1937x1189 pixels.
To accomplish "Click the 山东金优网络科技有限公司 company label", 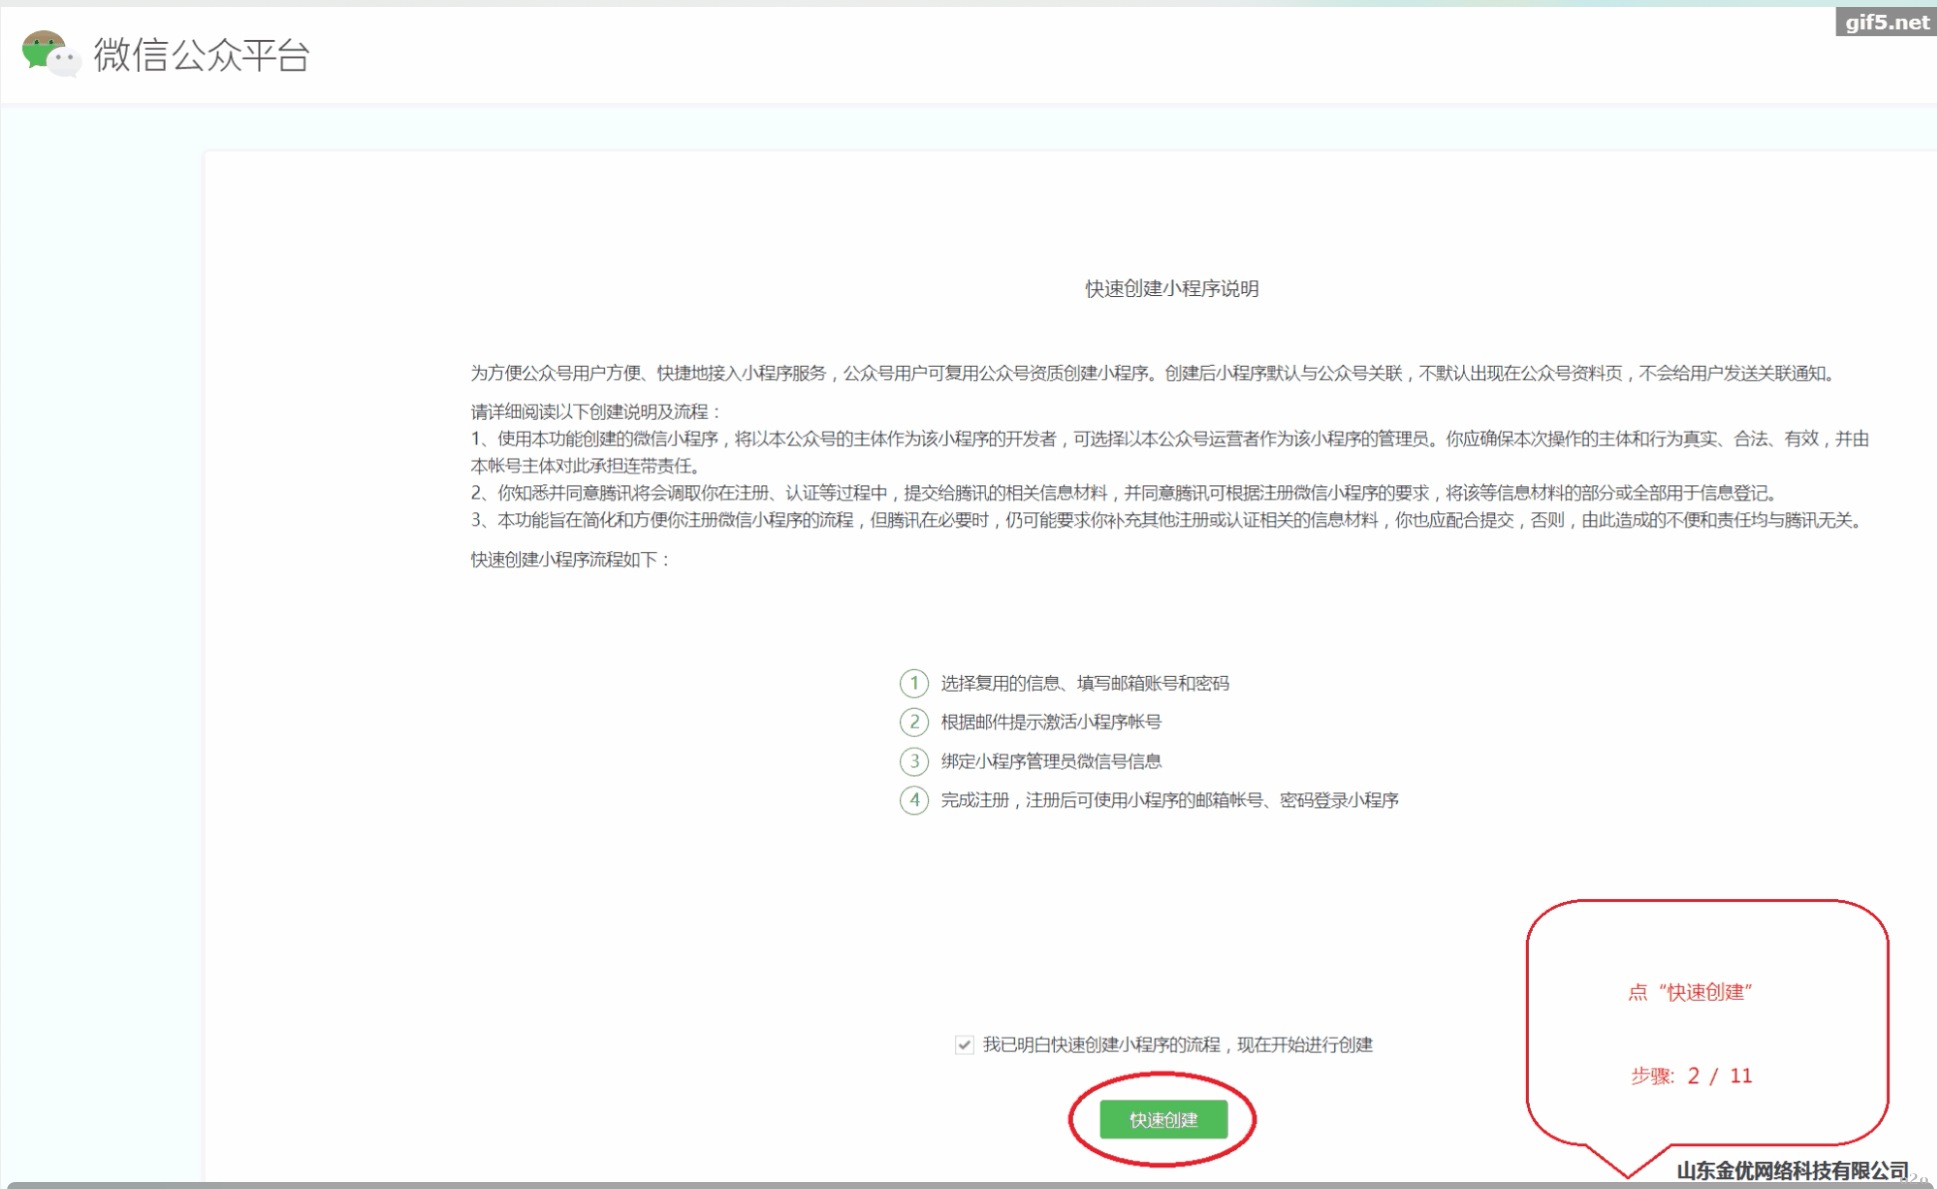I will point(1791,1170).
